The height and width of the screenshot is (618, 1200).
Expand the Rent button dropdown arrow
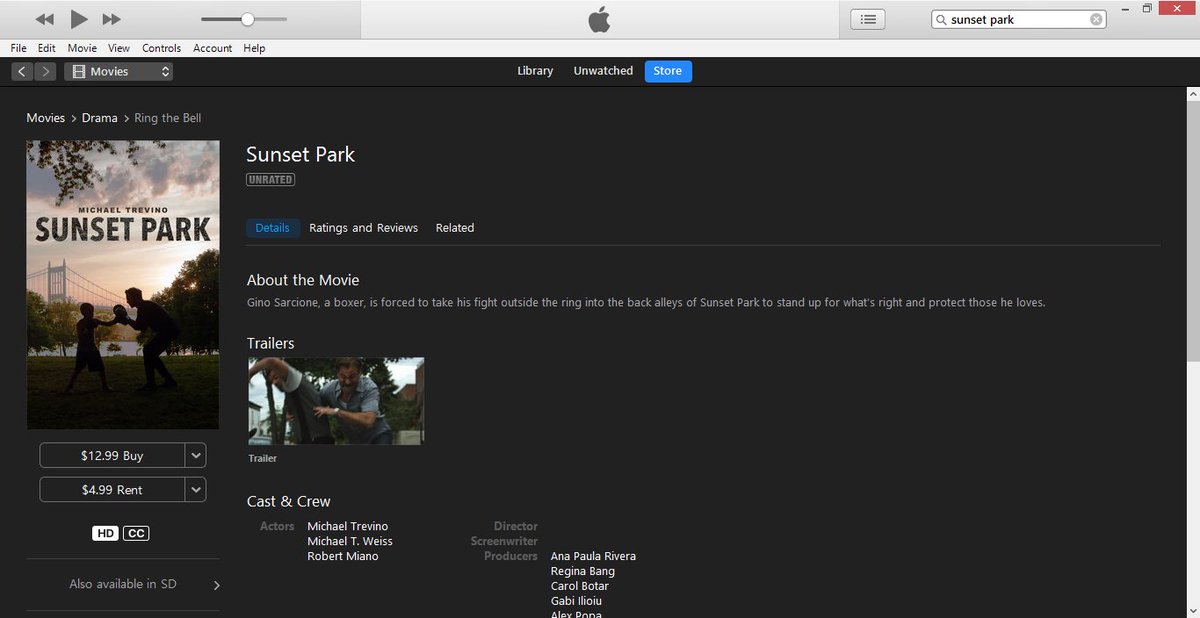(x=196, y=490)
